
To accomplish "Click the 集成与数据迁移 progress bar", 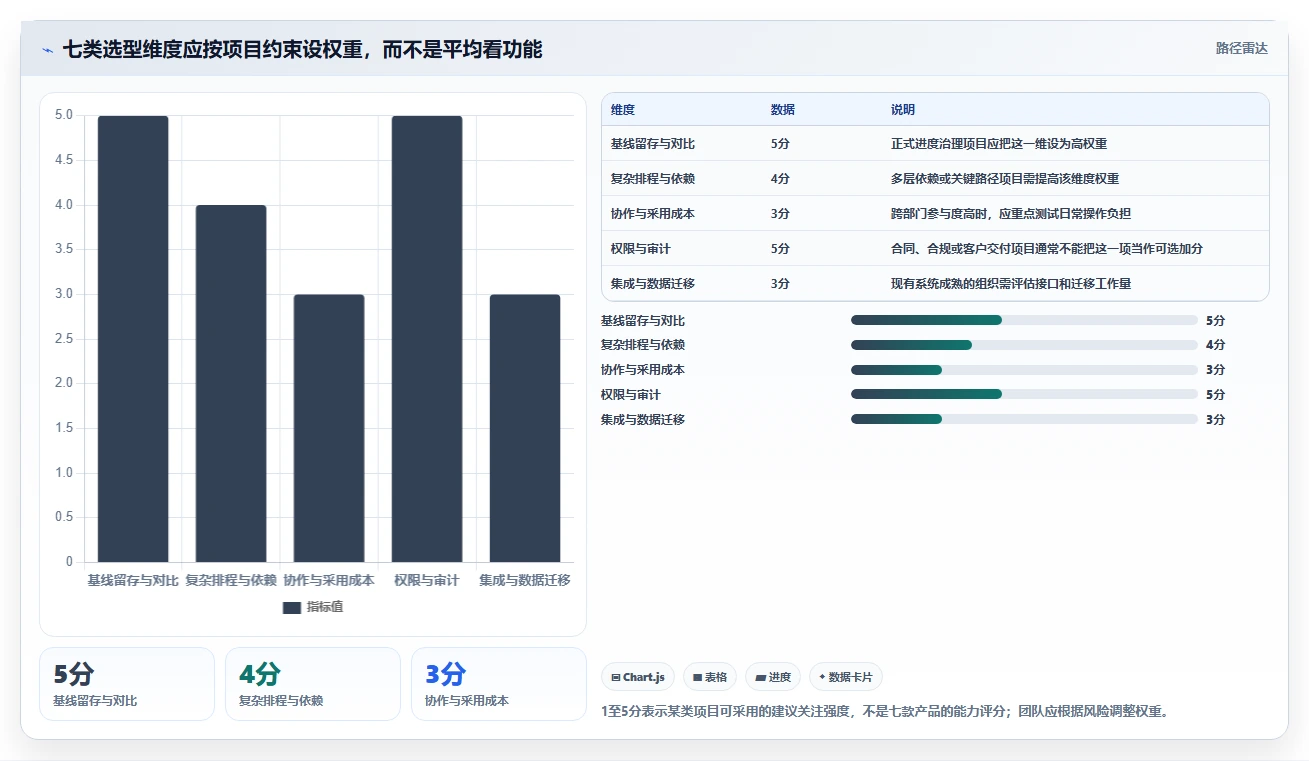I will 1024,419.
